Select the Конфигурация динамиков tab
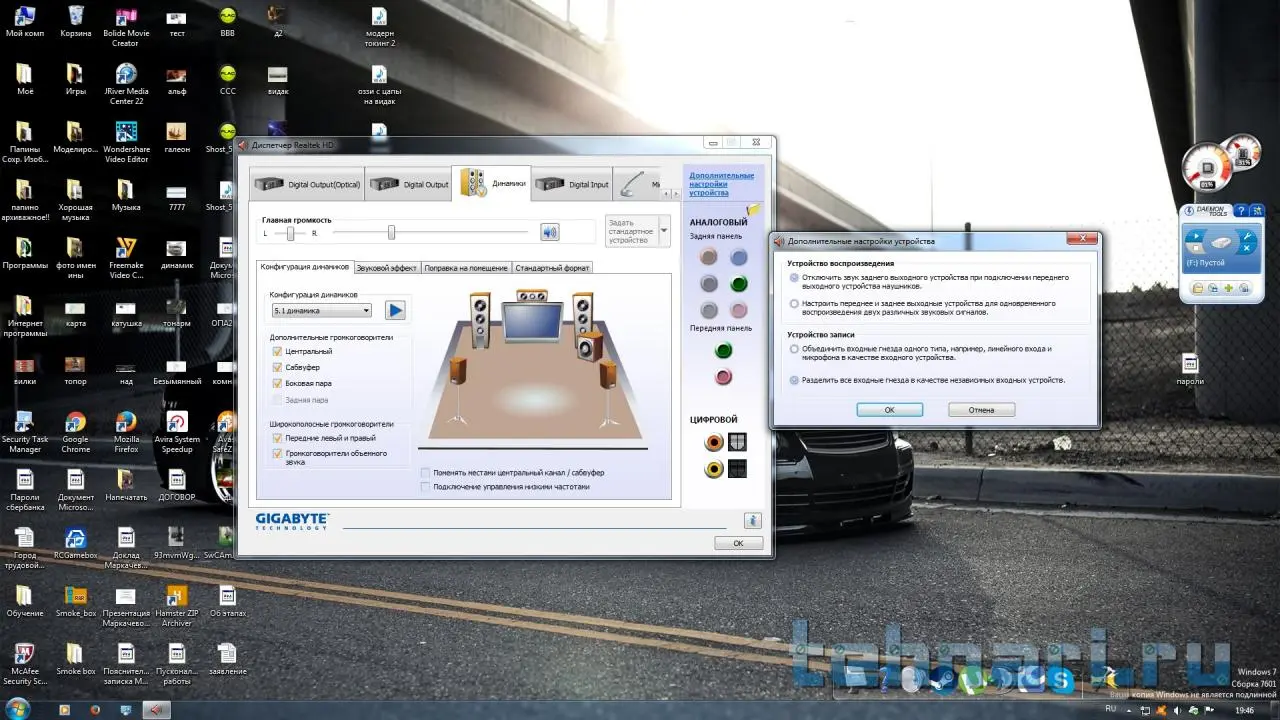Image resolution: width=1280 pixels, height=720 pixels. point(305,267)
